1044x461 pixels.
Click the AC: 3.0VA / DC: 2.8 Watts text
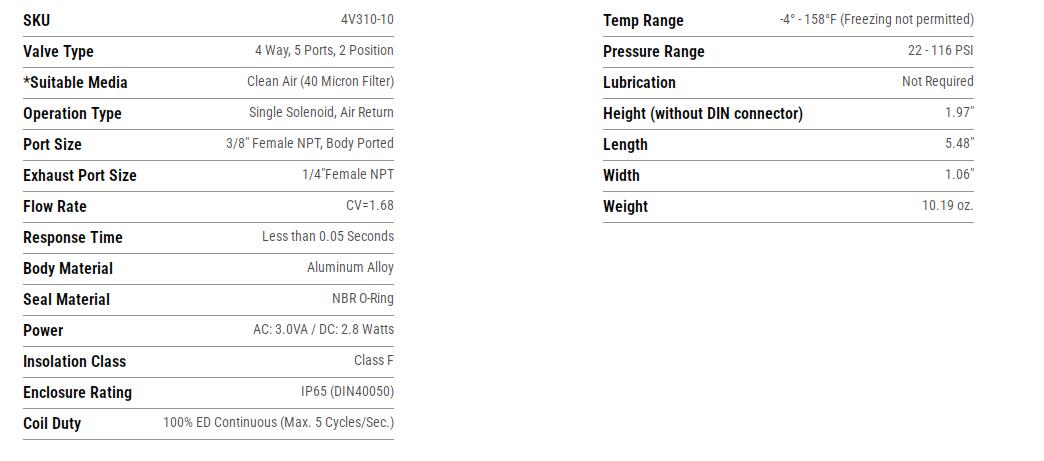(x=323, y=330)
